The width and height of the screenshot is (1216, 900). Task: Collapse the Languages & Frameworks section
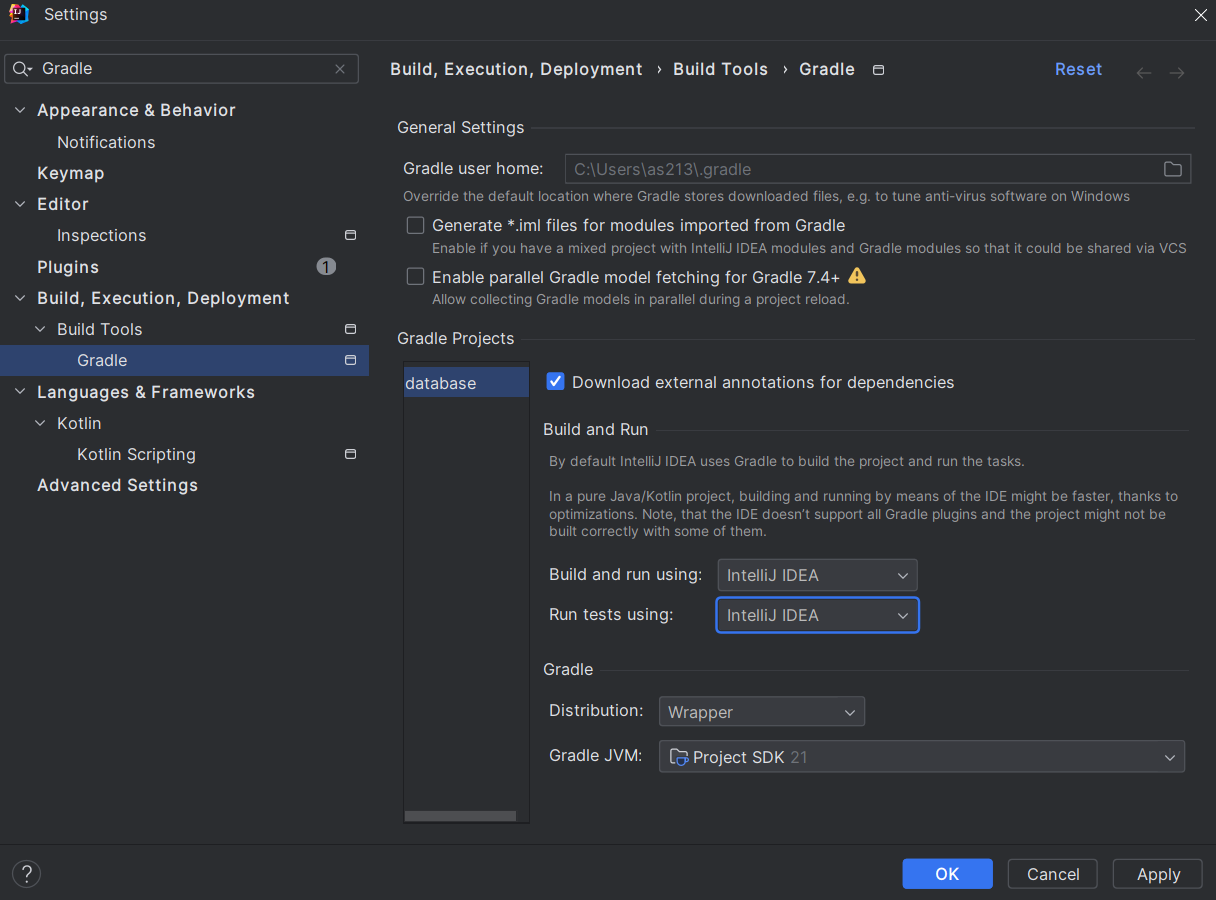[20, 392]
